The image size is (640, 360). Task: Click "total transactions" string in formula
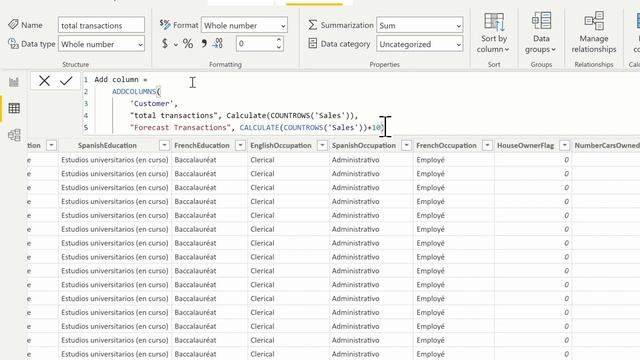[174, 116]
